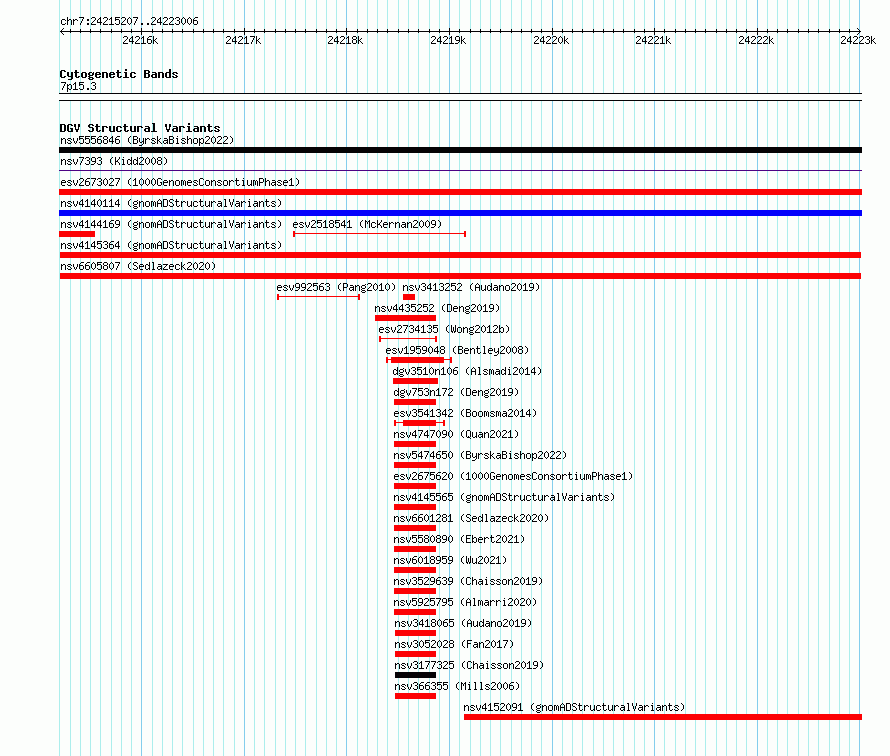Open nsv3418065 (Audano2019) label
The image size is (890, 756).
pyautogui.click(x=463, y=623)
